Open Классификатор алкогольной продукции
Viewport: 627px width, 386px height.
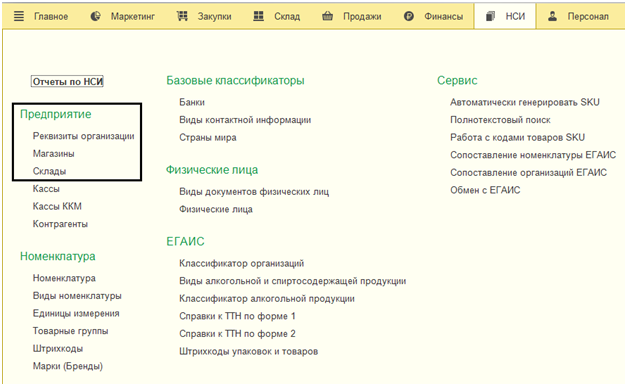click(267, 299)
